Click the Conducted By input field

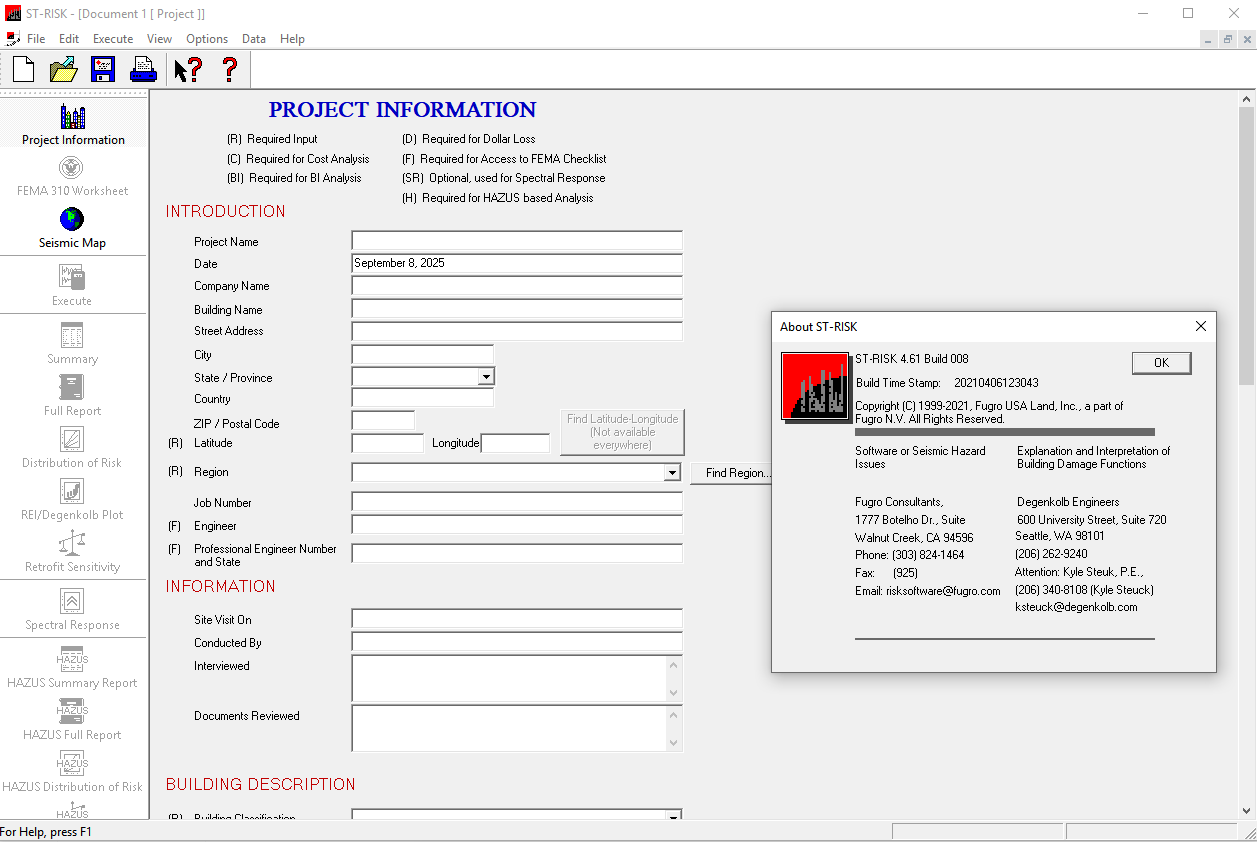517,642
